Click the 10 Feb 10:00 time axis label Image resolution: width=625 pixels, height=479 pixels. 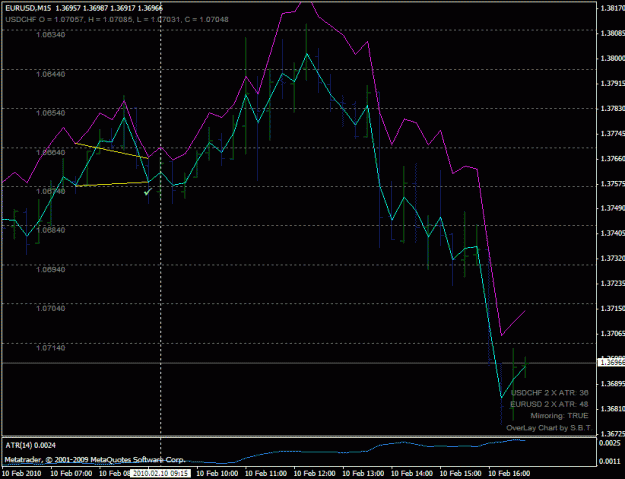[218, 473]
